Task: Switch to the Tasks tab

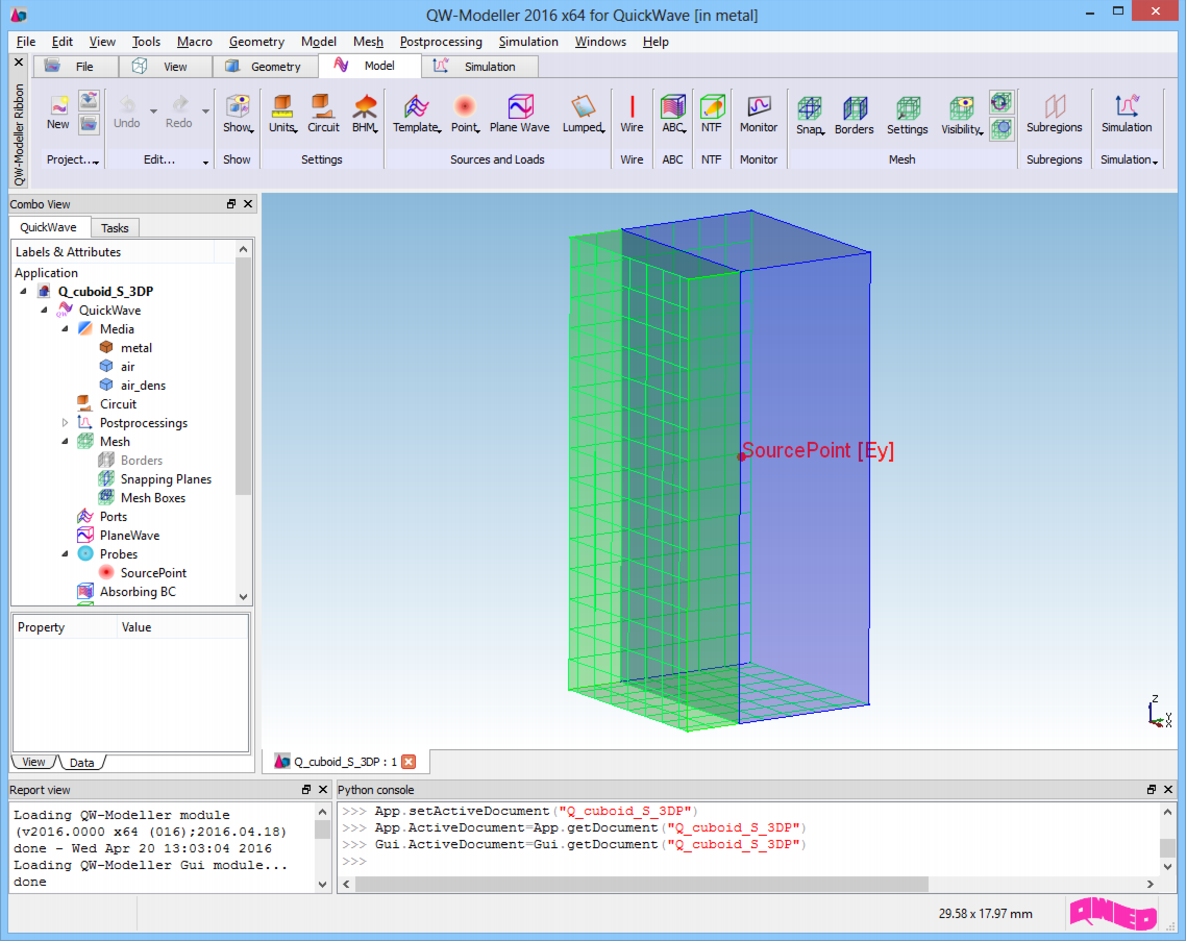Action: [114, 228]
